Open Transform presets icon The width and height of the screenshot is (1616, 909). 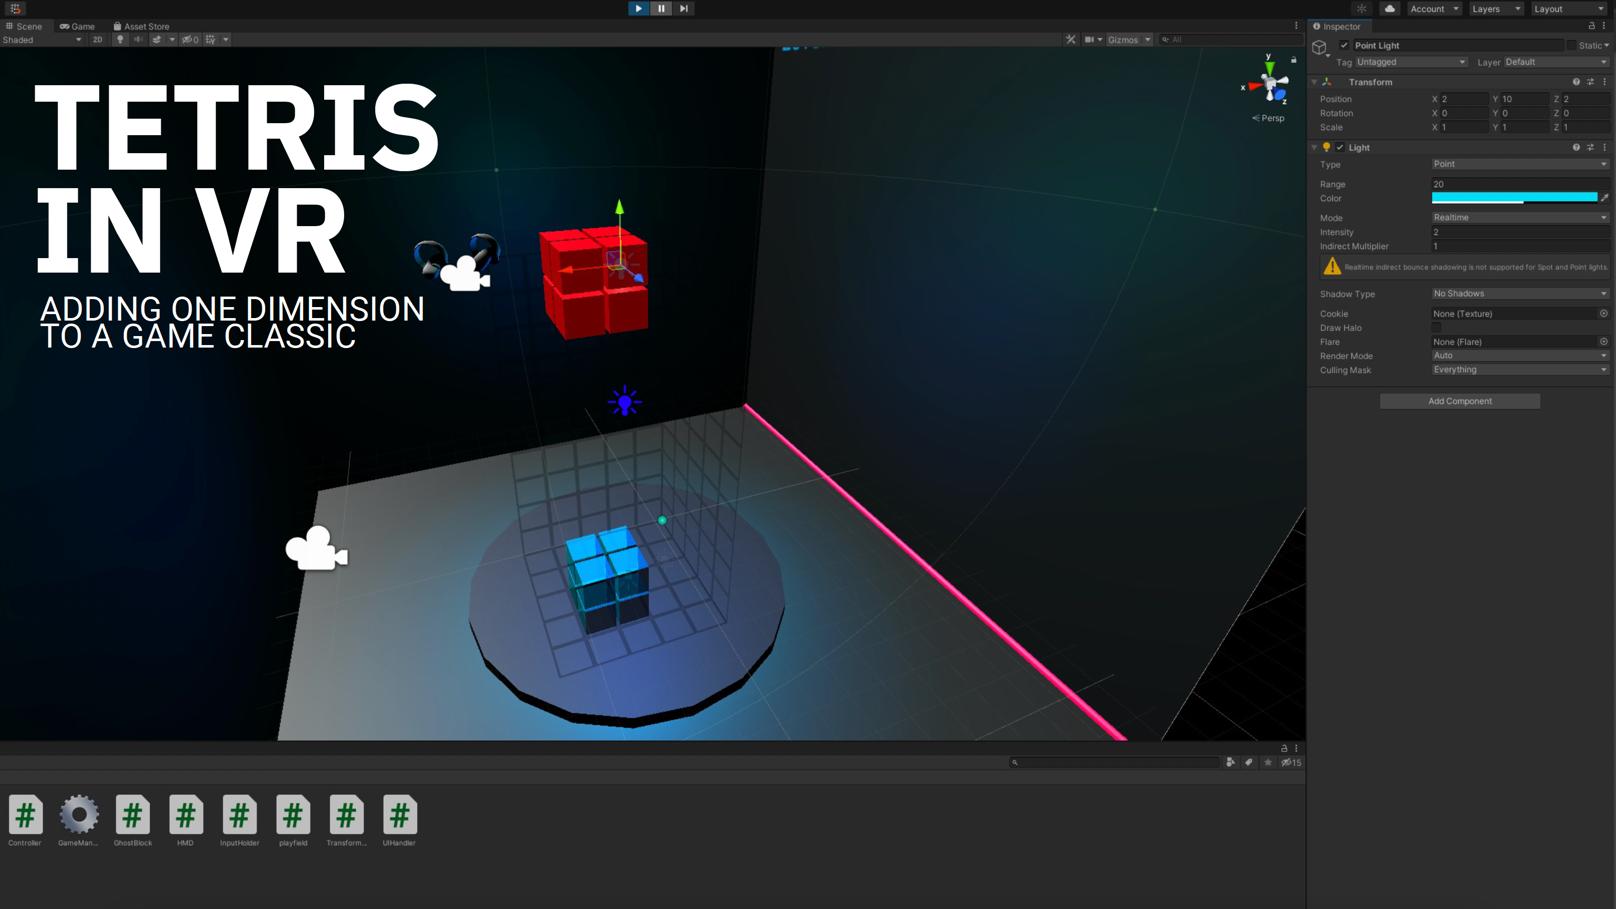coord(1591,82)
